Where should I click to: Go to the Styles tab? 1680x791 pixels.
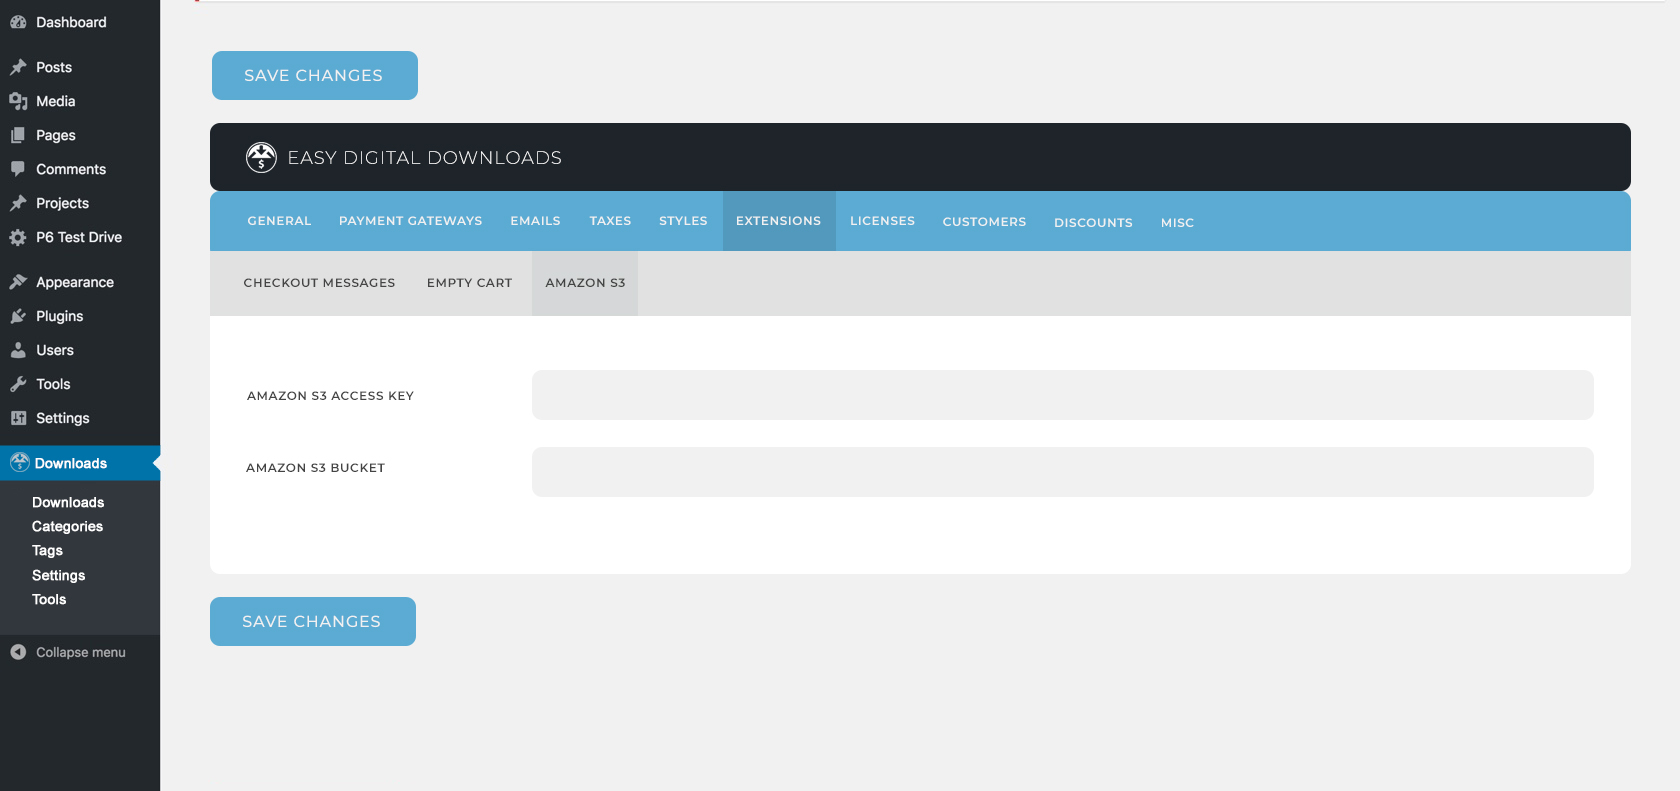683,221
